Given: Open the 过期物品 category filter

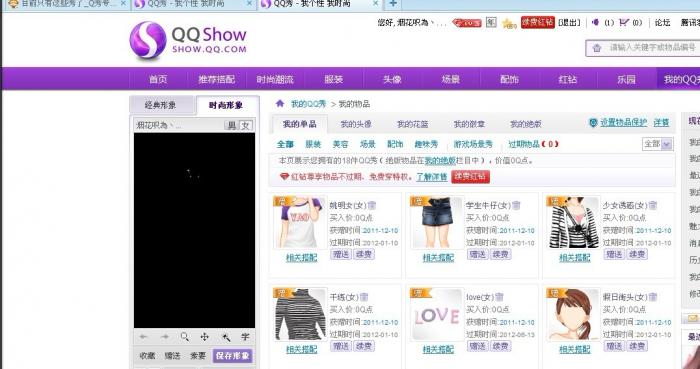Looking at the screenshot, I should click(x=533, y=144).
